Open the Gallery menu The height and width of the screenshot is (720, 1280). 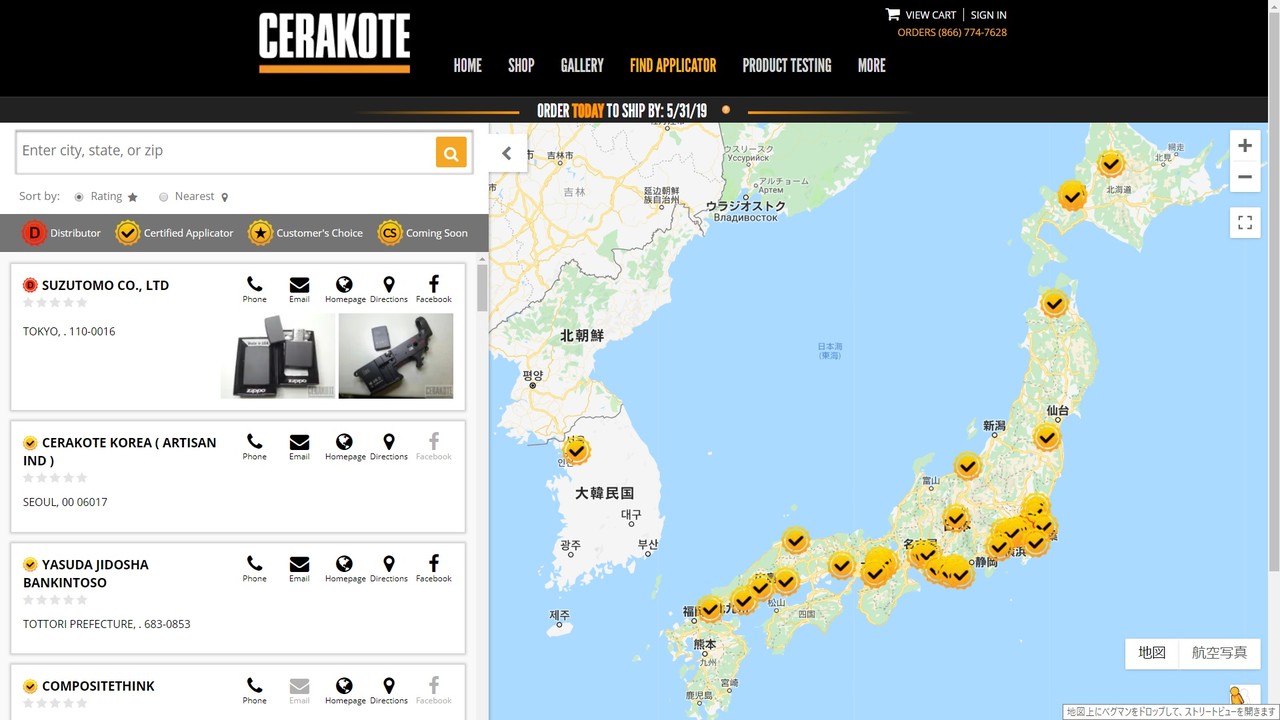click(x=582, y=65)
